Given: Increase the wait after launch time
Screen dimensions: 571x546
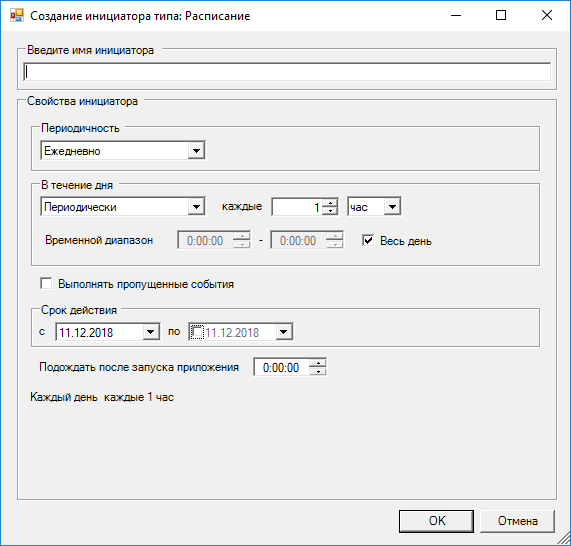Looking at the screenshot, I should tap(318, 363).
